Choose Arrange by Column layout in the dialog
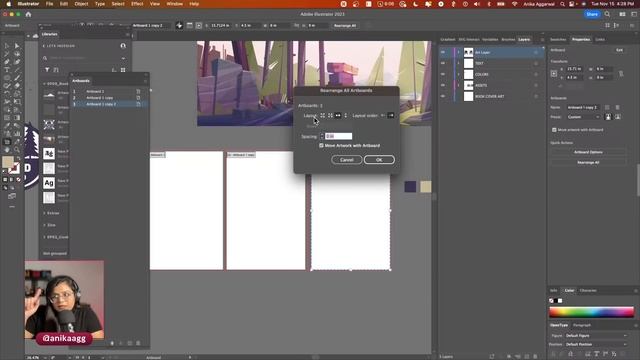Screen dimensions: 640x360 pos(346,116)
